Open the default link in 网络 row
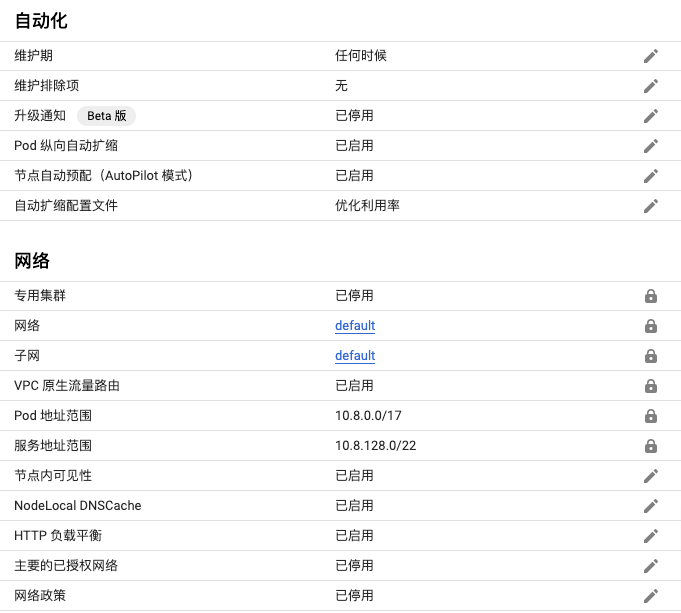Image resolution: width=681 pixels, height=613 pixels. tap(355, 326)
